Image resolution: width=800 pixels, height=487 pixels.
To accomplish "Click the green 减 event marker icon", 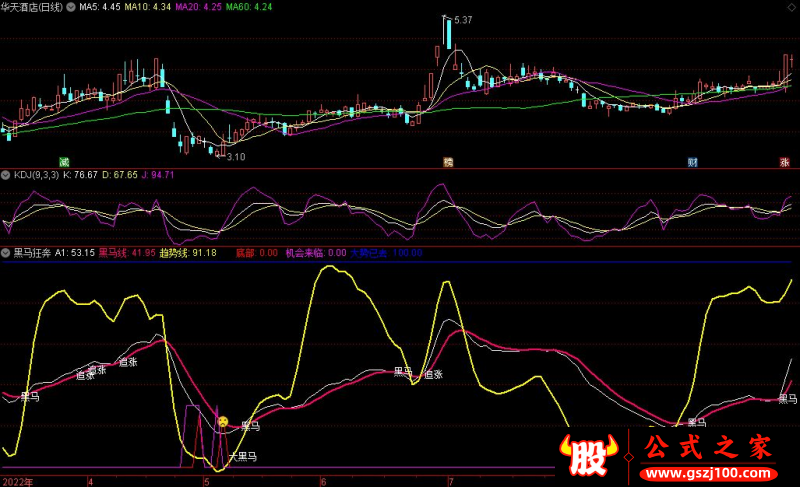I will pos(64,162).
